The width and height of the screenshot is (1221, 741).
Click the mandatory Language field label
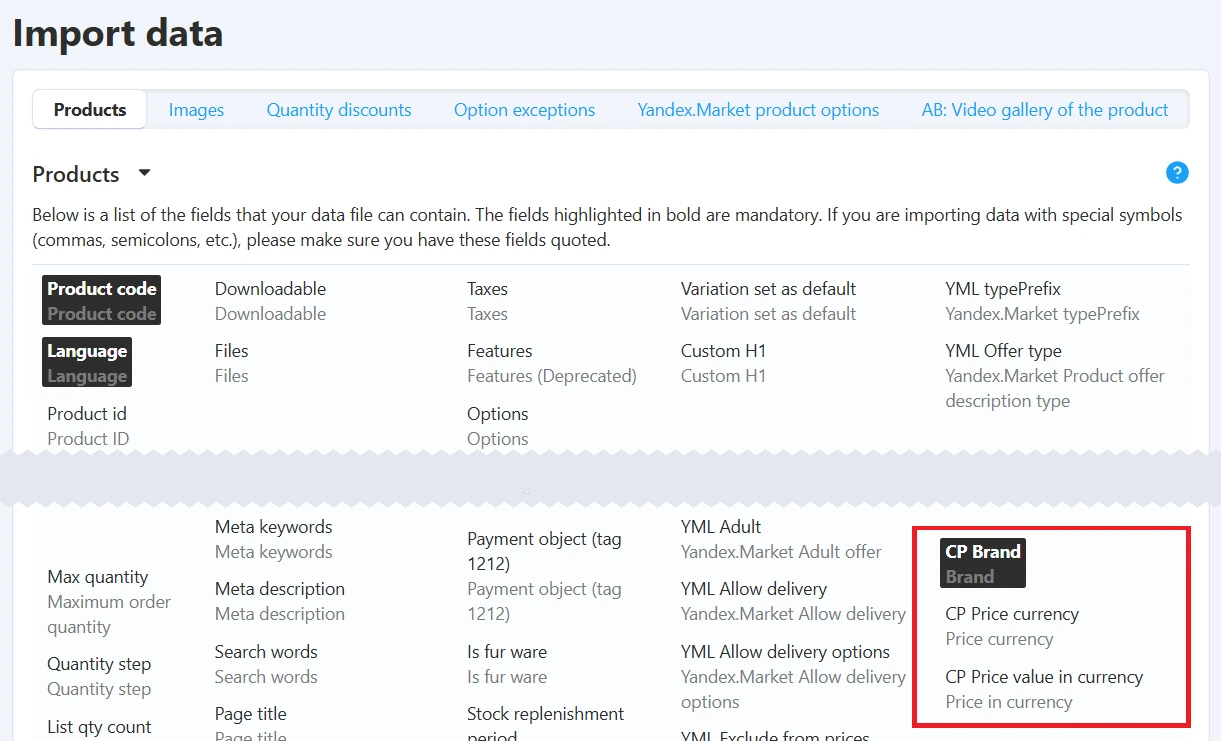pyautogui.click(x=87, y=351)
